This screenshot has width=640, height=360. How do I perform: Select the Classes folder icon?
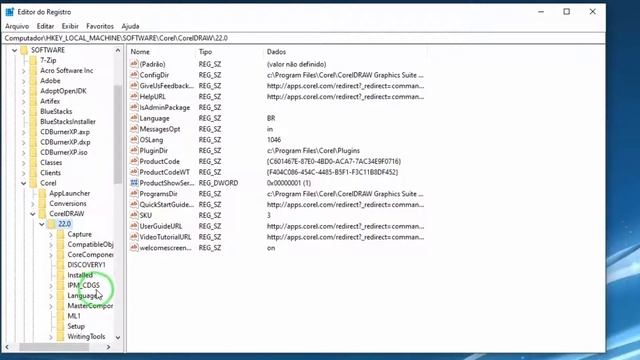(33, 162)
